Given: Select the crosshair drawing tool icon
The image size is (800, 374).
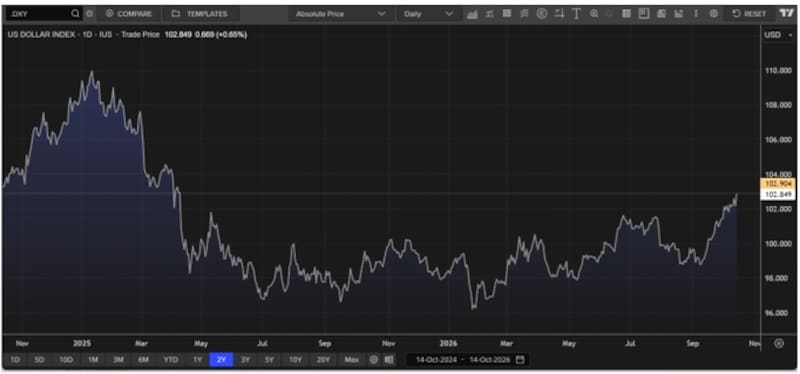Looking at the screenshot, I should 559,14.
